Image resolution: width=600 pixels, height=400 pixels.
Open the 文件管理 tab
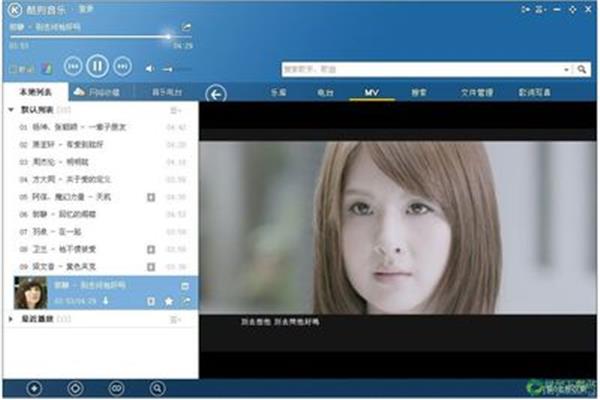pyautogui.click(x=477, y=92)
